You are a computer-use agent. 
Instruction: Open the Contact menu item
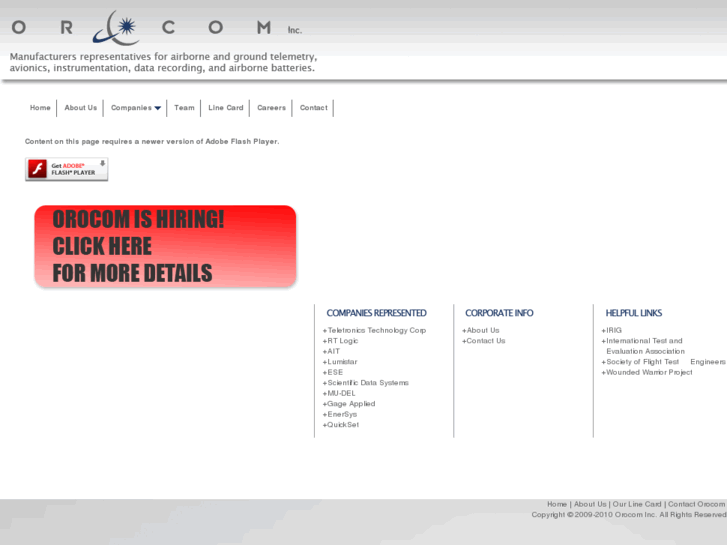coord(314,108)
